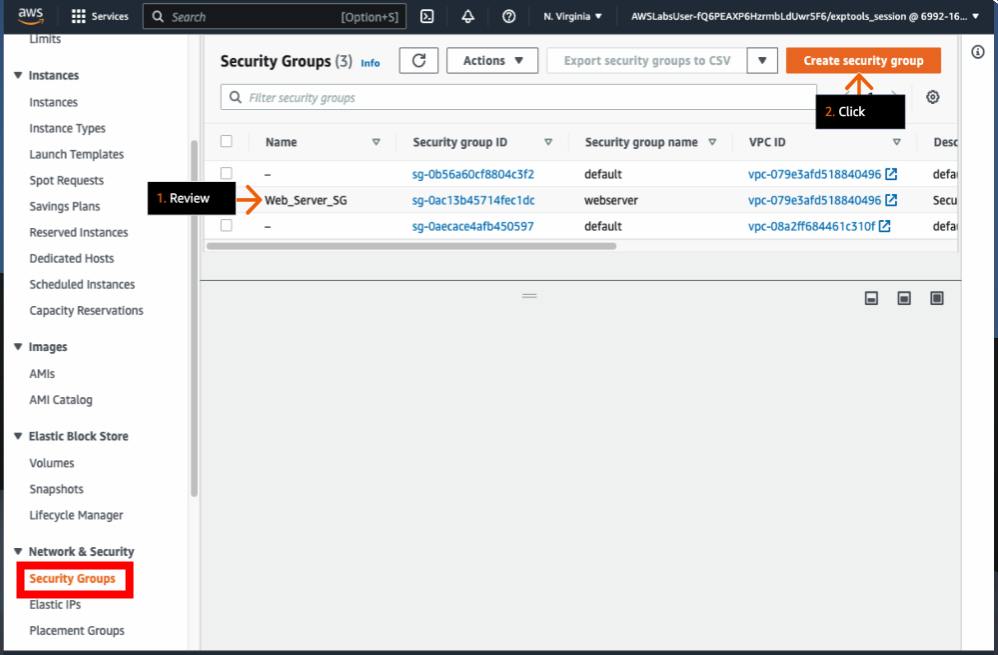Click the info circle on the right edge

[x=977, y=51]
